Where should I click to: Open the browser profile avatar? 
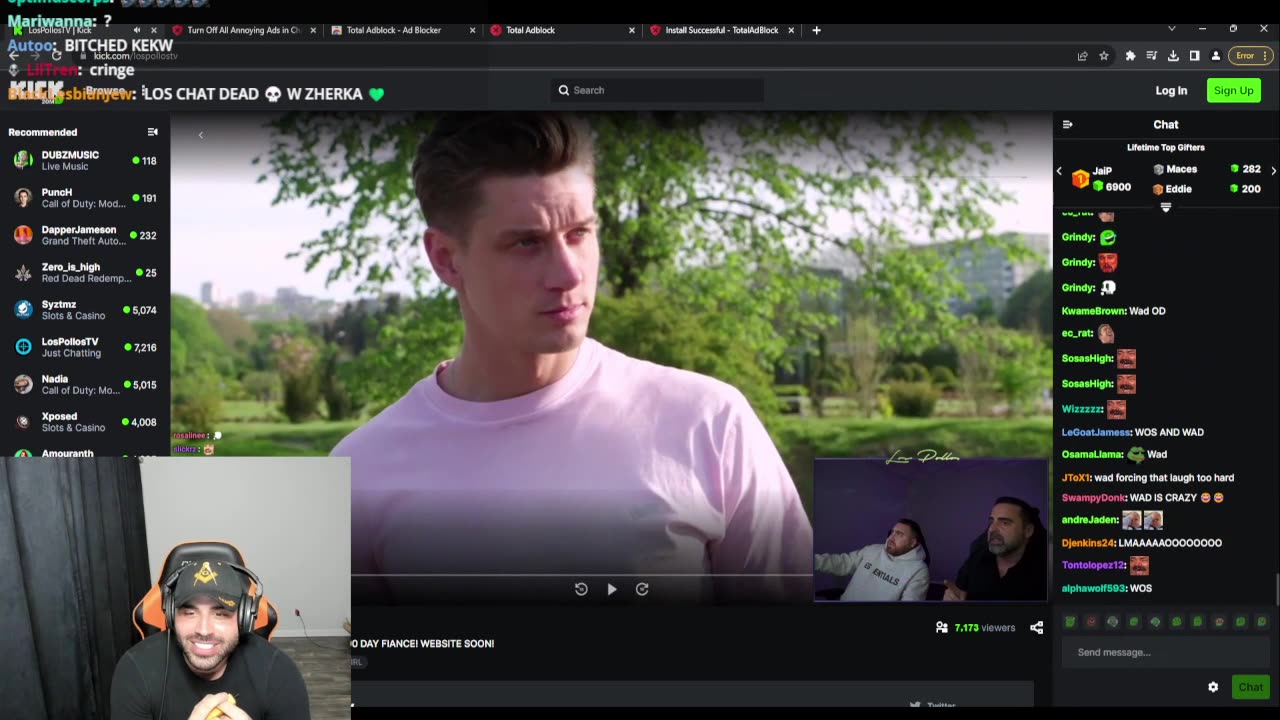tap(1216, 56)
